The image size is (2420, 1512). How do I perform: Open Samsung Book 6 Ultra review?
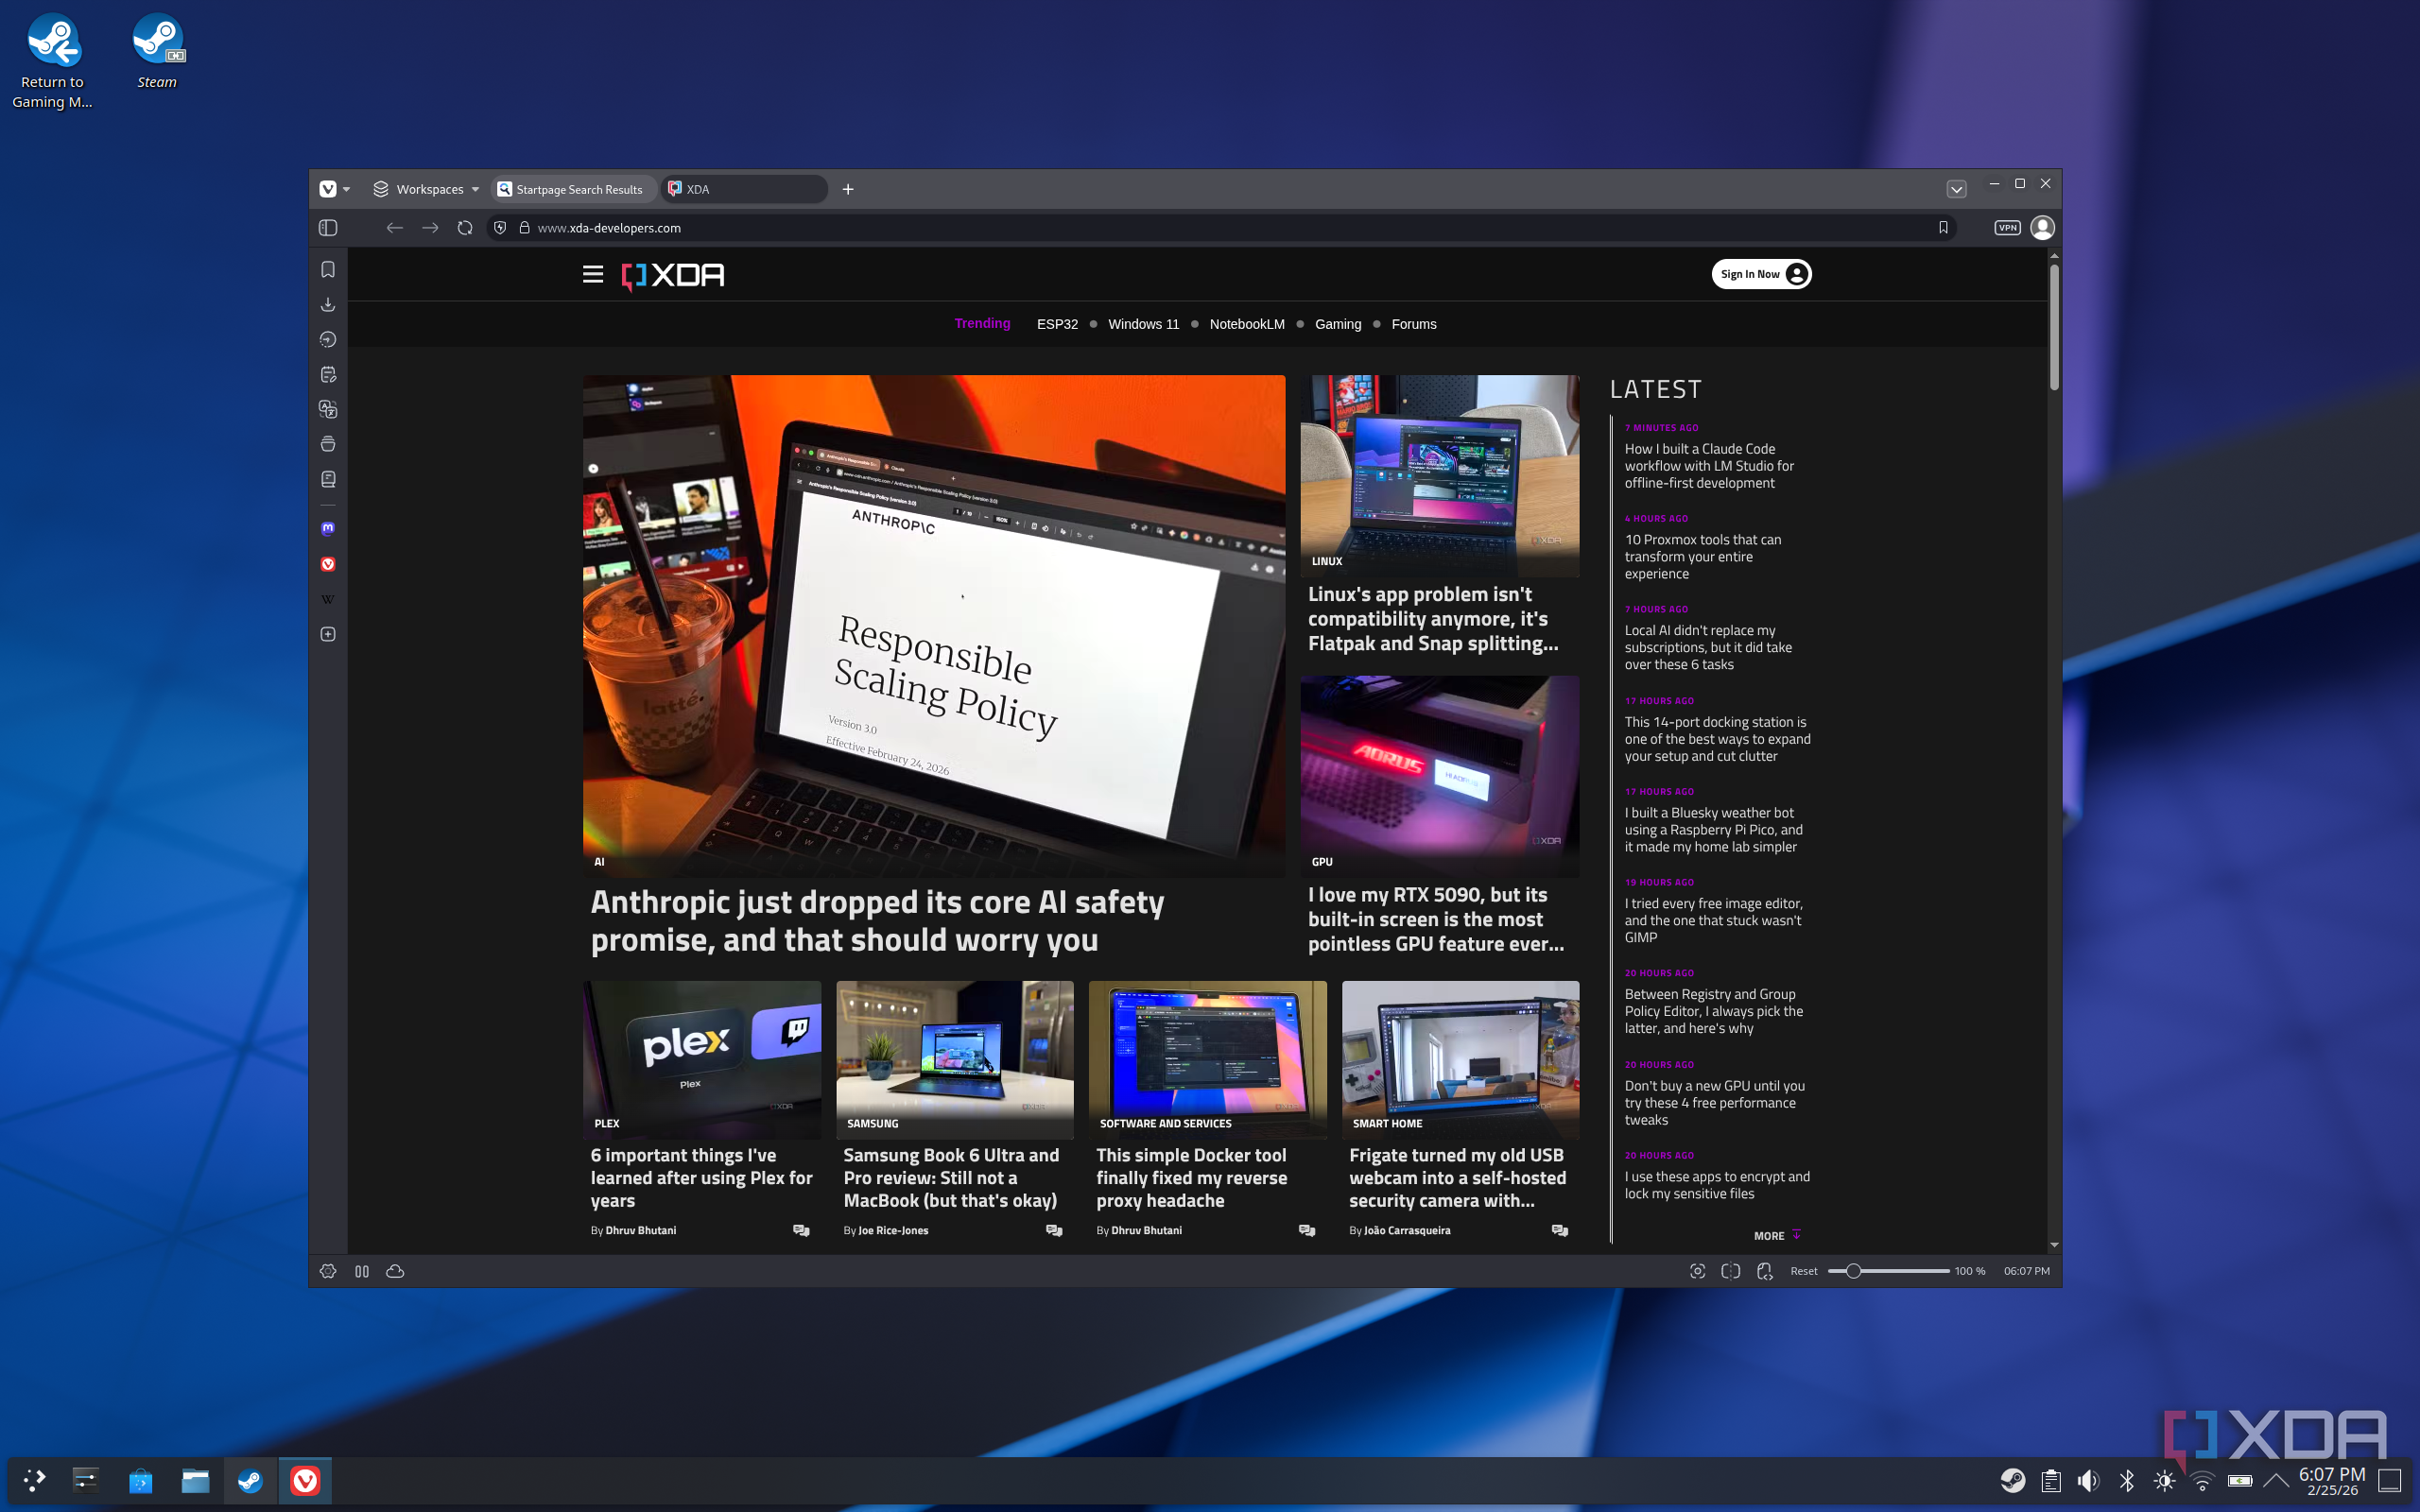(951, 1178)
